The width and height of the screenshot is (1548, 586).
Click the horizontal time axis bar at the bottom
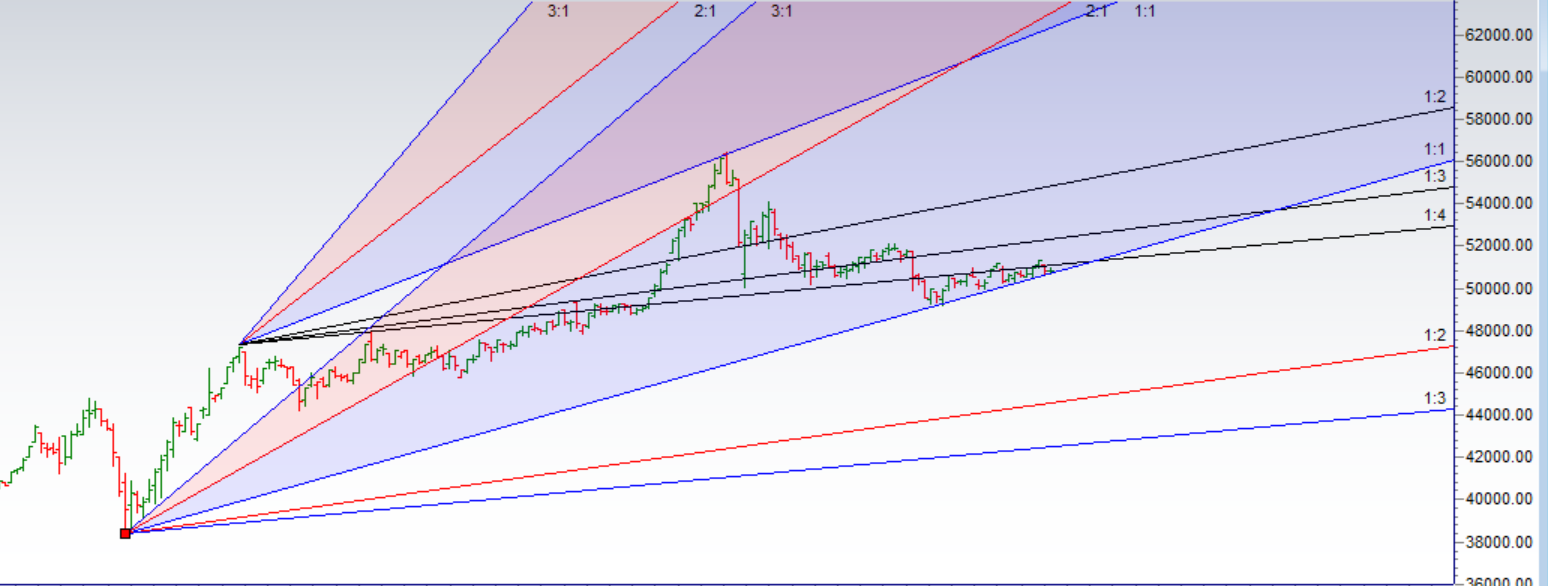[700, 577]
